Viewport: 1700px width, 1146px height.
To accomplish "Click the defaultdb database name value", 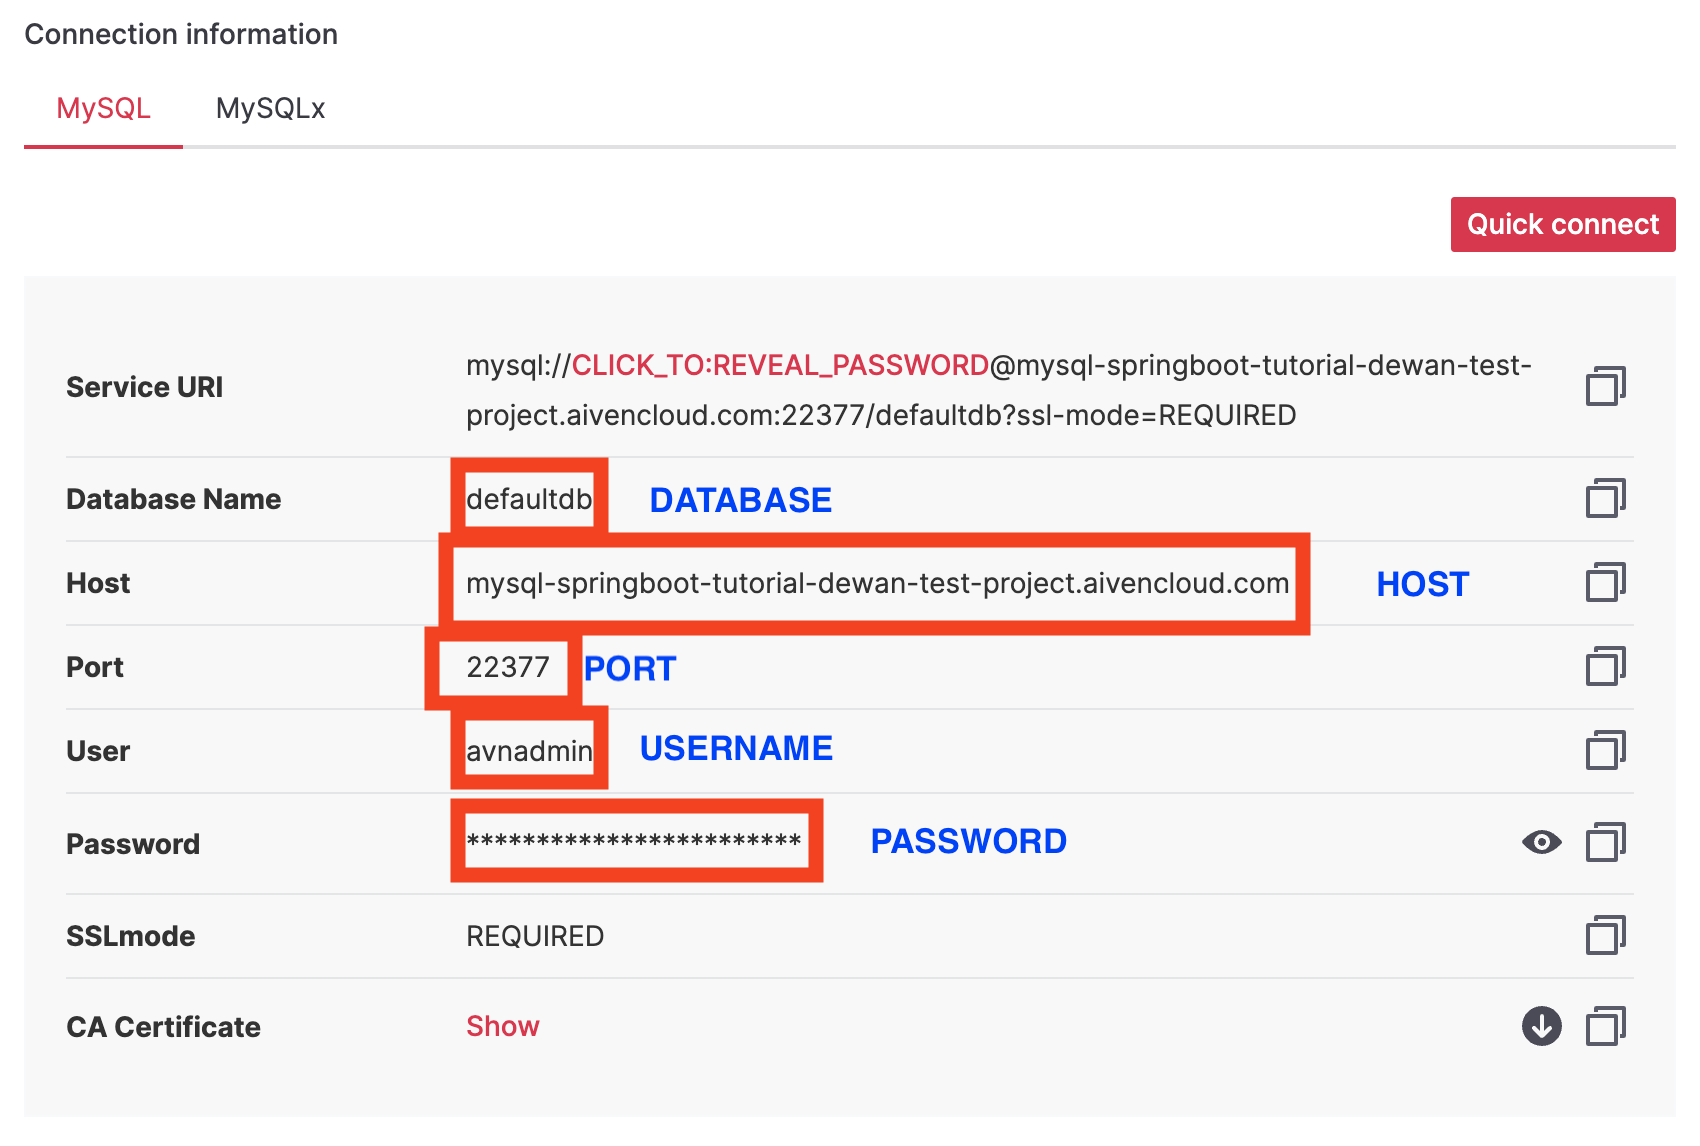I will (x=529, y=499).
